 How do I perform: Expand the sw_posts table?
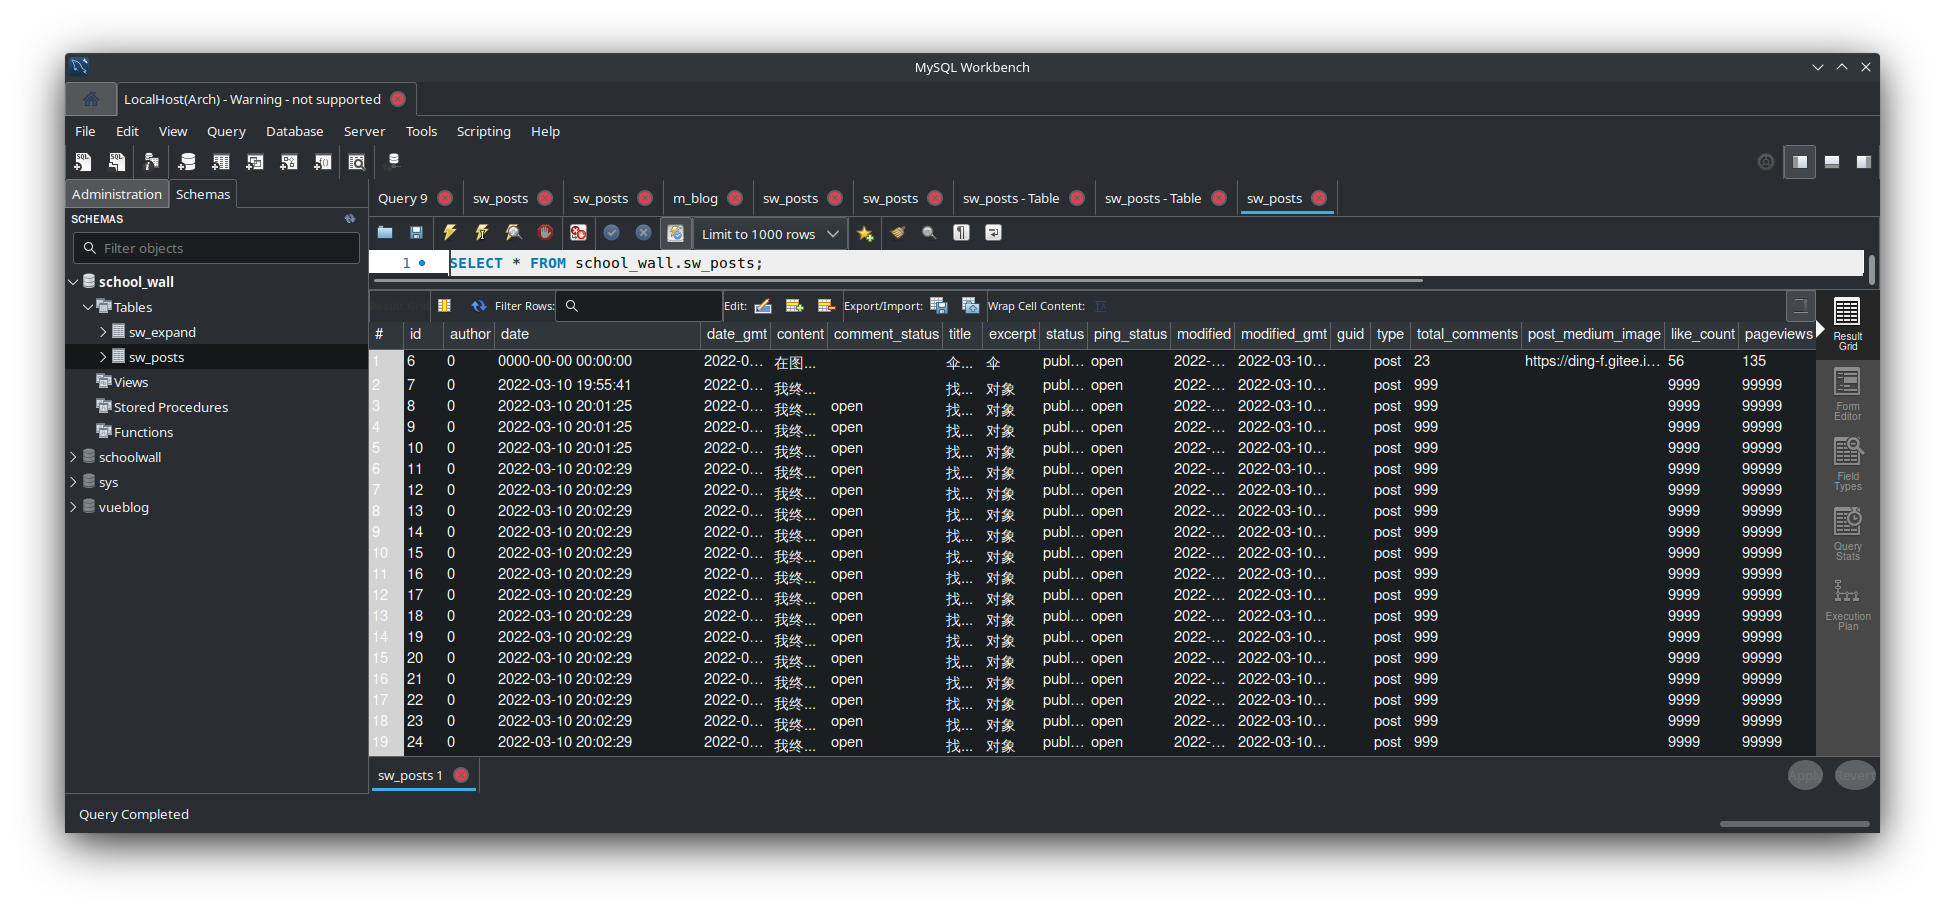click(x=103, y=357)
